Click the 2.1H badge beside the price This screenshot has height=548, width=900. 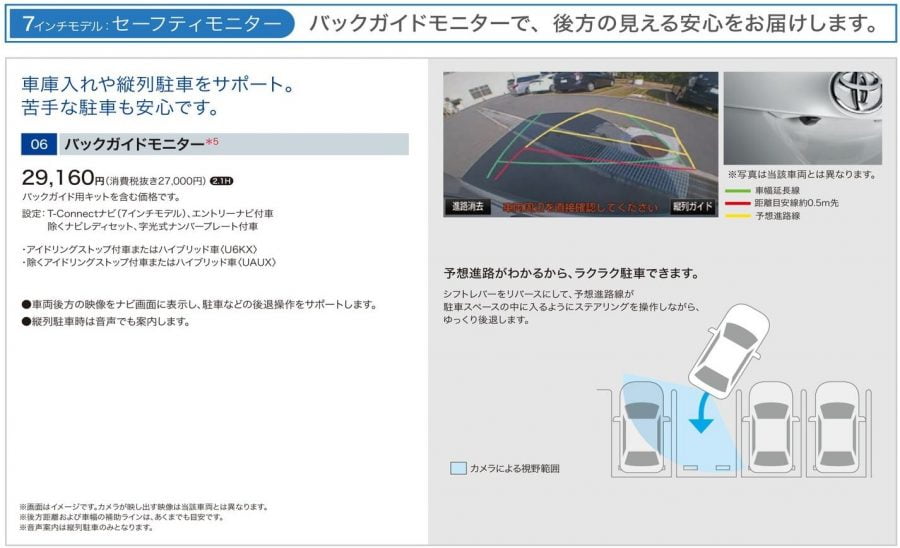click(221, 181)
